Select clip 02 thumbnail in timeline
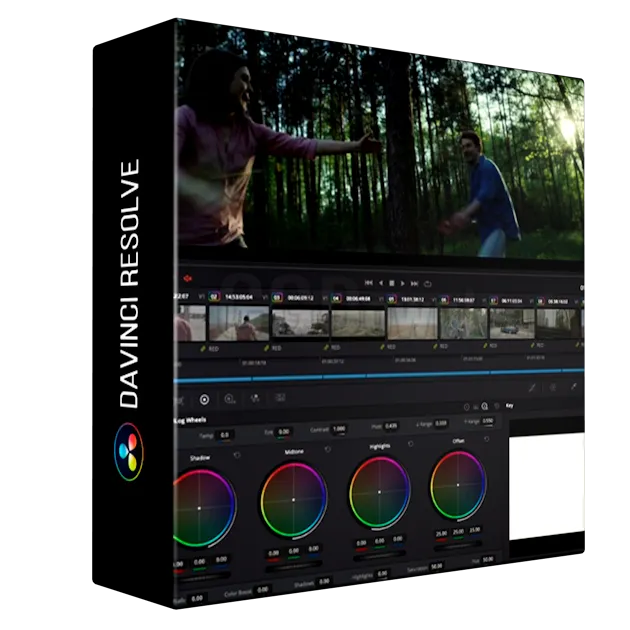The height and width of the screenshot is (630, 630). [x=239, y=323]
